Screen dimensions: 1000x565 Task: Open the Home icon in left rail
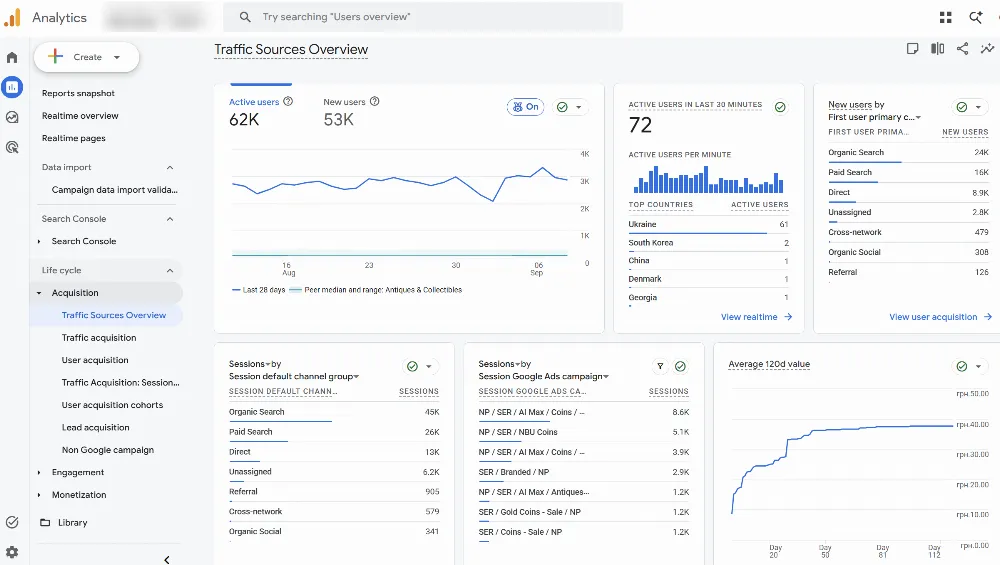tap(12, 57)
